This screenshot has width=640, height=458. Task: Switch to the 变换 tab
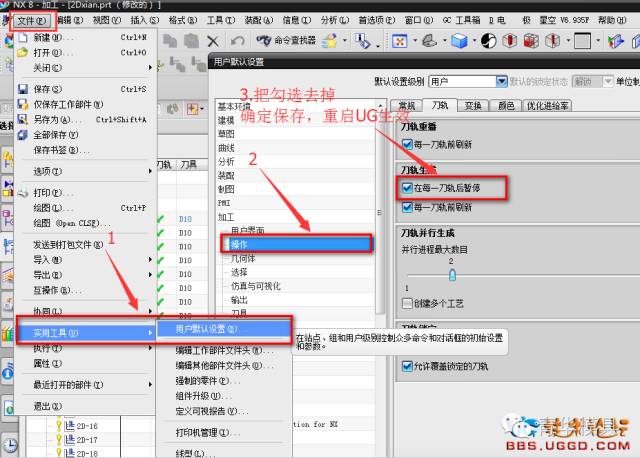[473, 106]
